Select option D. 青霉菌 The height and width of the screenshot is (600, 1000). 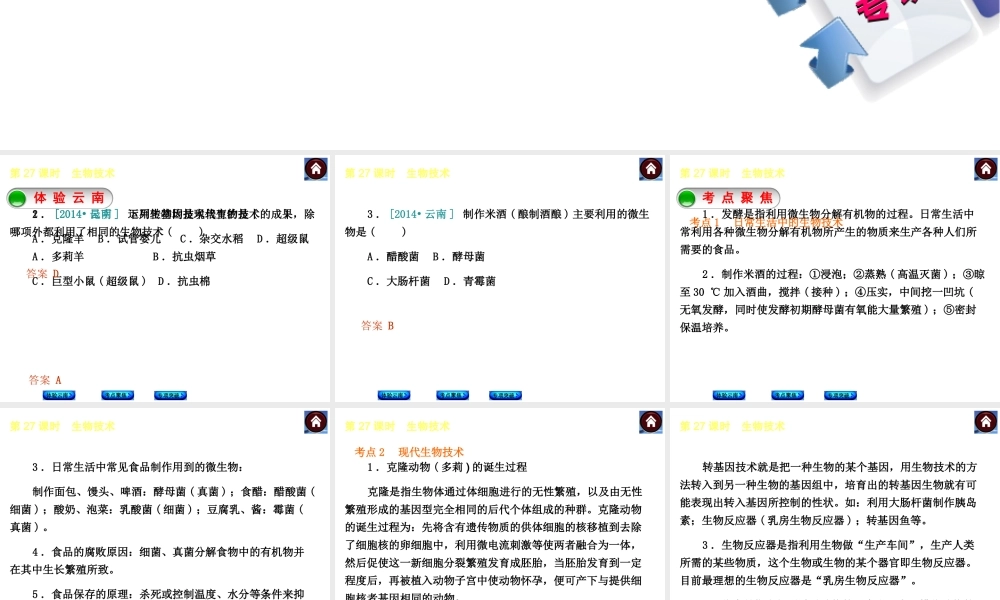pos(469,281)
